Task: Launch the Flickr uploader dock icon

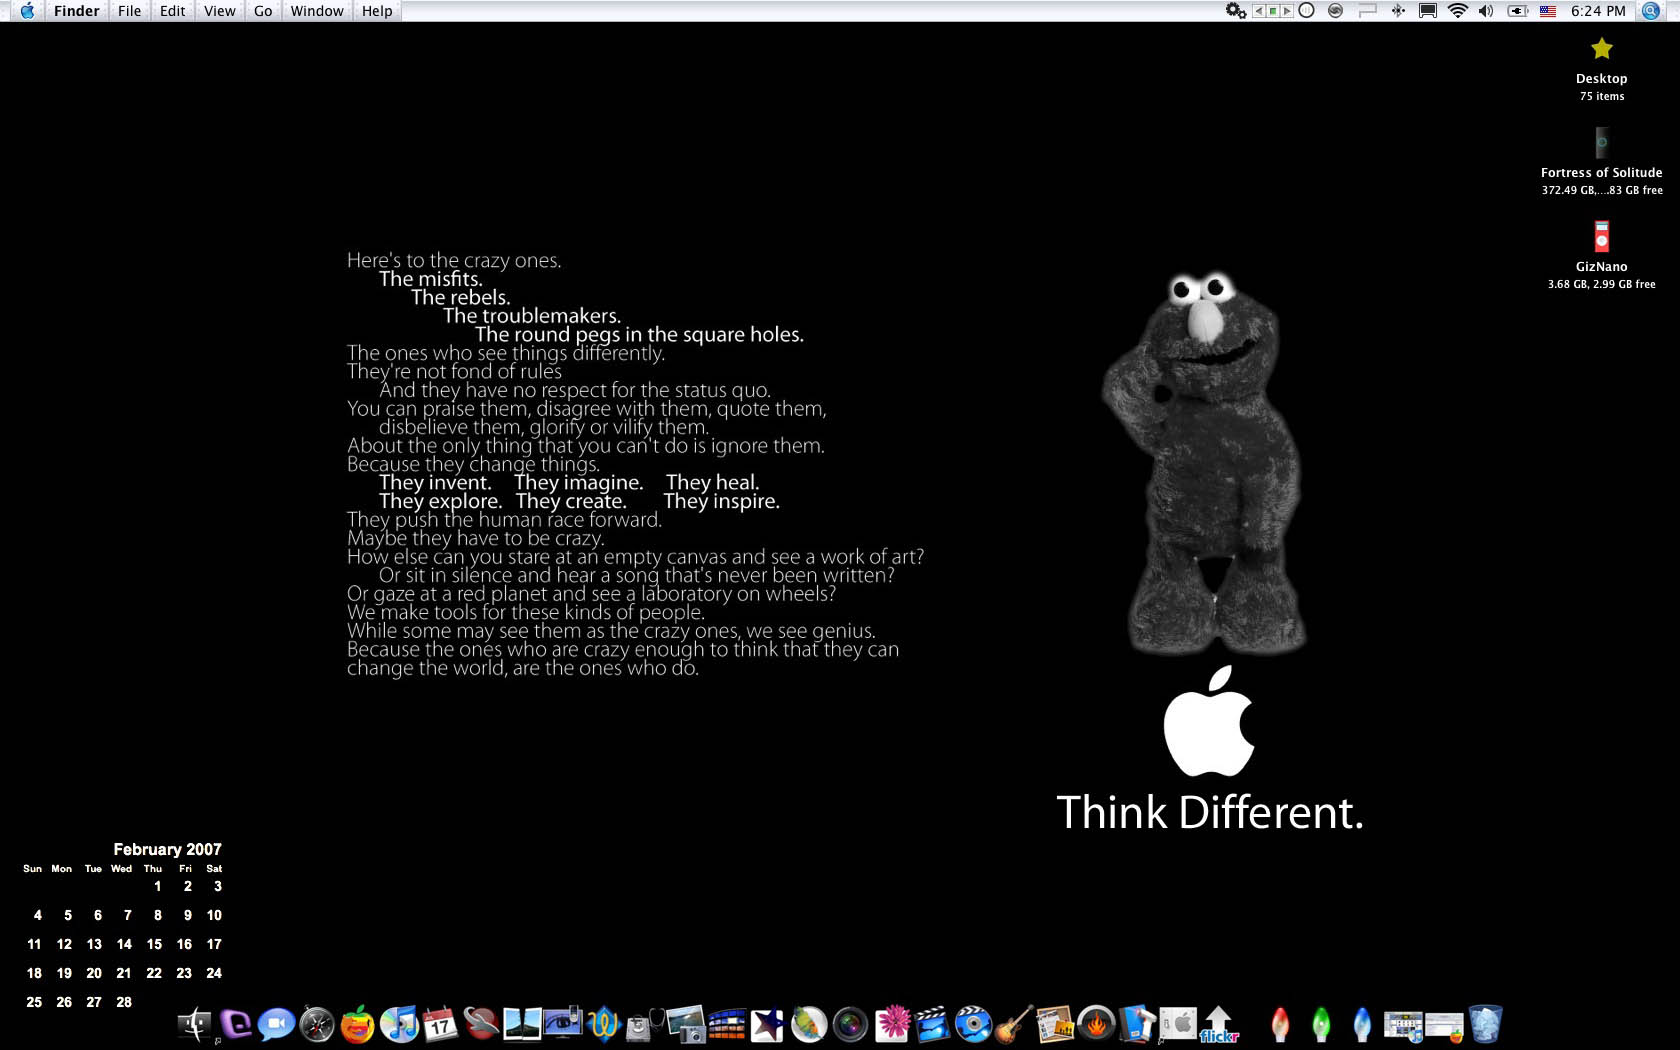Action: pyautogui.click(x=1219, y=1024)
